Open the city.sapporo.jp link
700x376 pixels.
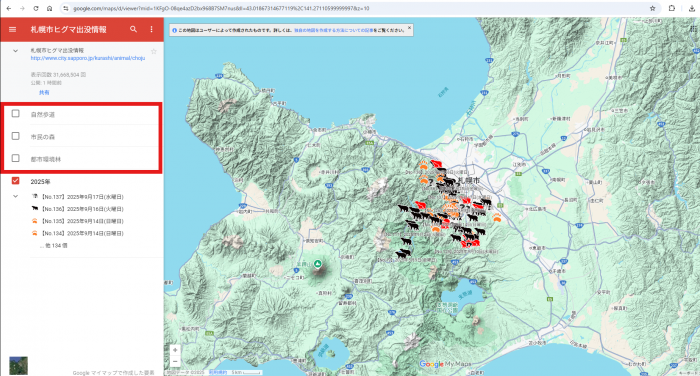(x=88, y=58)
